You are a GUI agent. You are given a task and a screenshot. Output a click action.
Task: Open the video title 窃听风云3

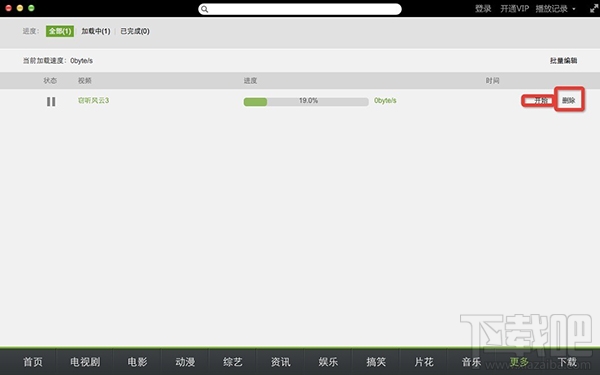click(93, 100)
